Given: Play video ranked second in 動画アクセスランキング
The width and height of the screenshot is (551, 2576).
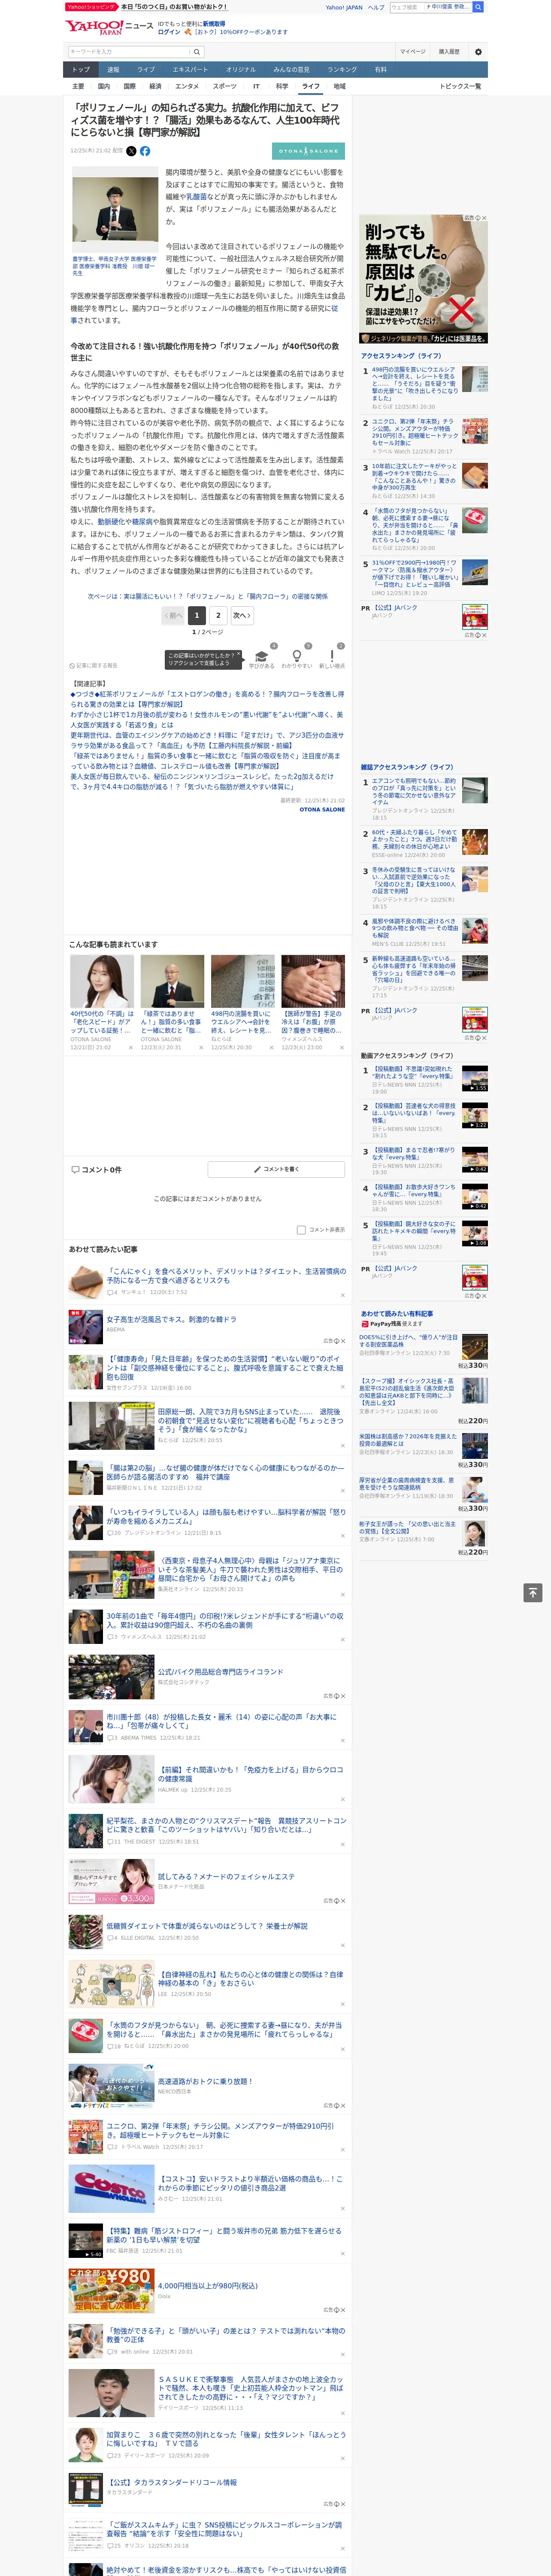Looking at the screenshot, I should pyautogui.click(x=475, y=1116).
